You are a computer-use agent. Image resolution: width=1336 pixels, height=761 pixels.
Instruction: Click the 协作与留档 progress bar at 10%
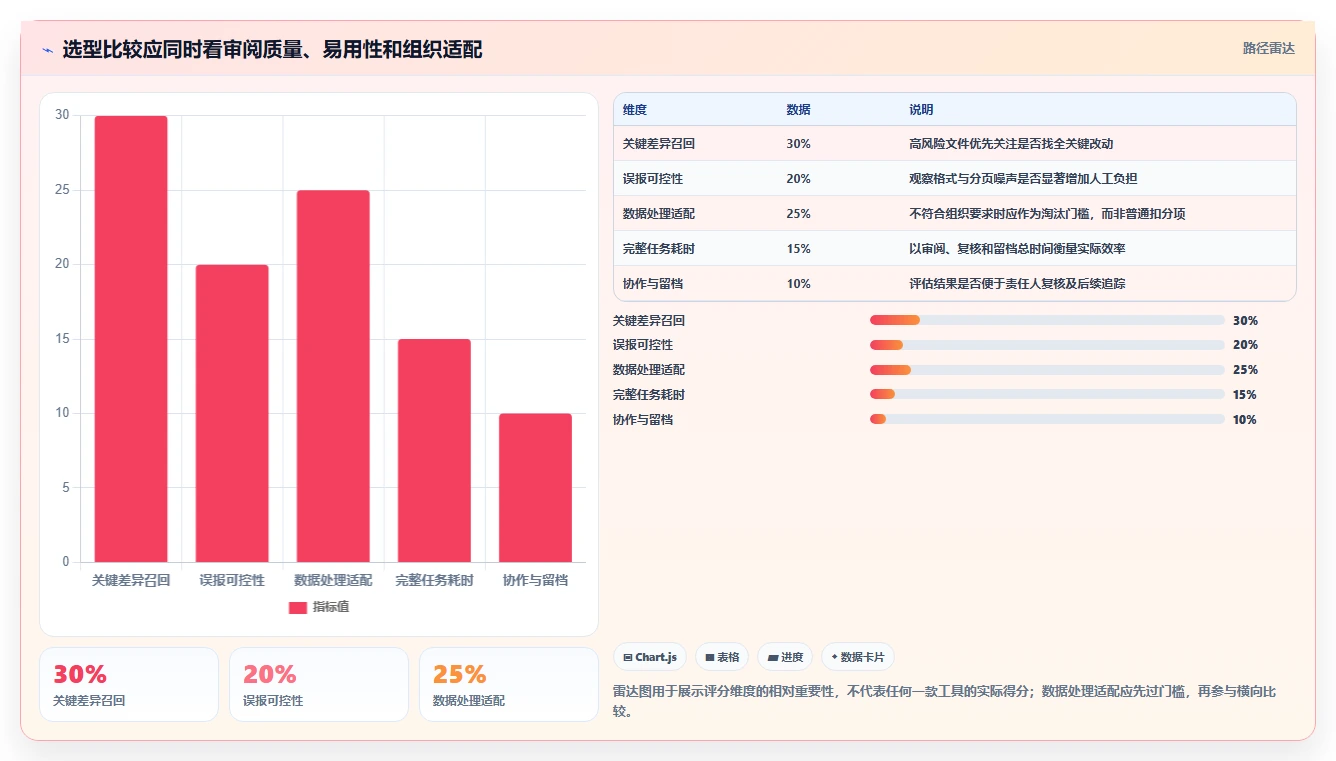(1047, 419)
